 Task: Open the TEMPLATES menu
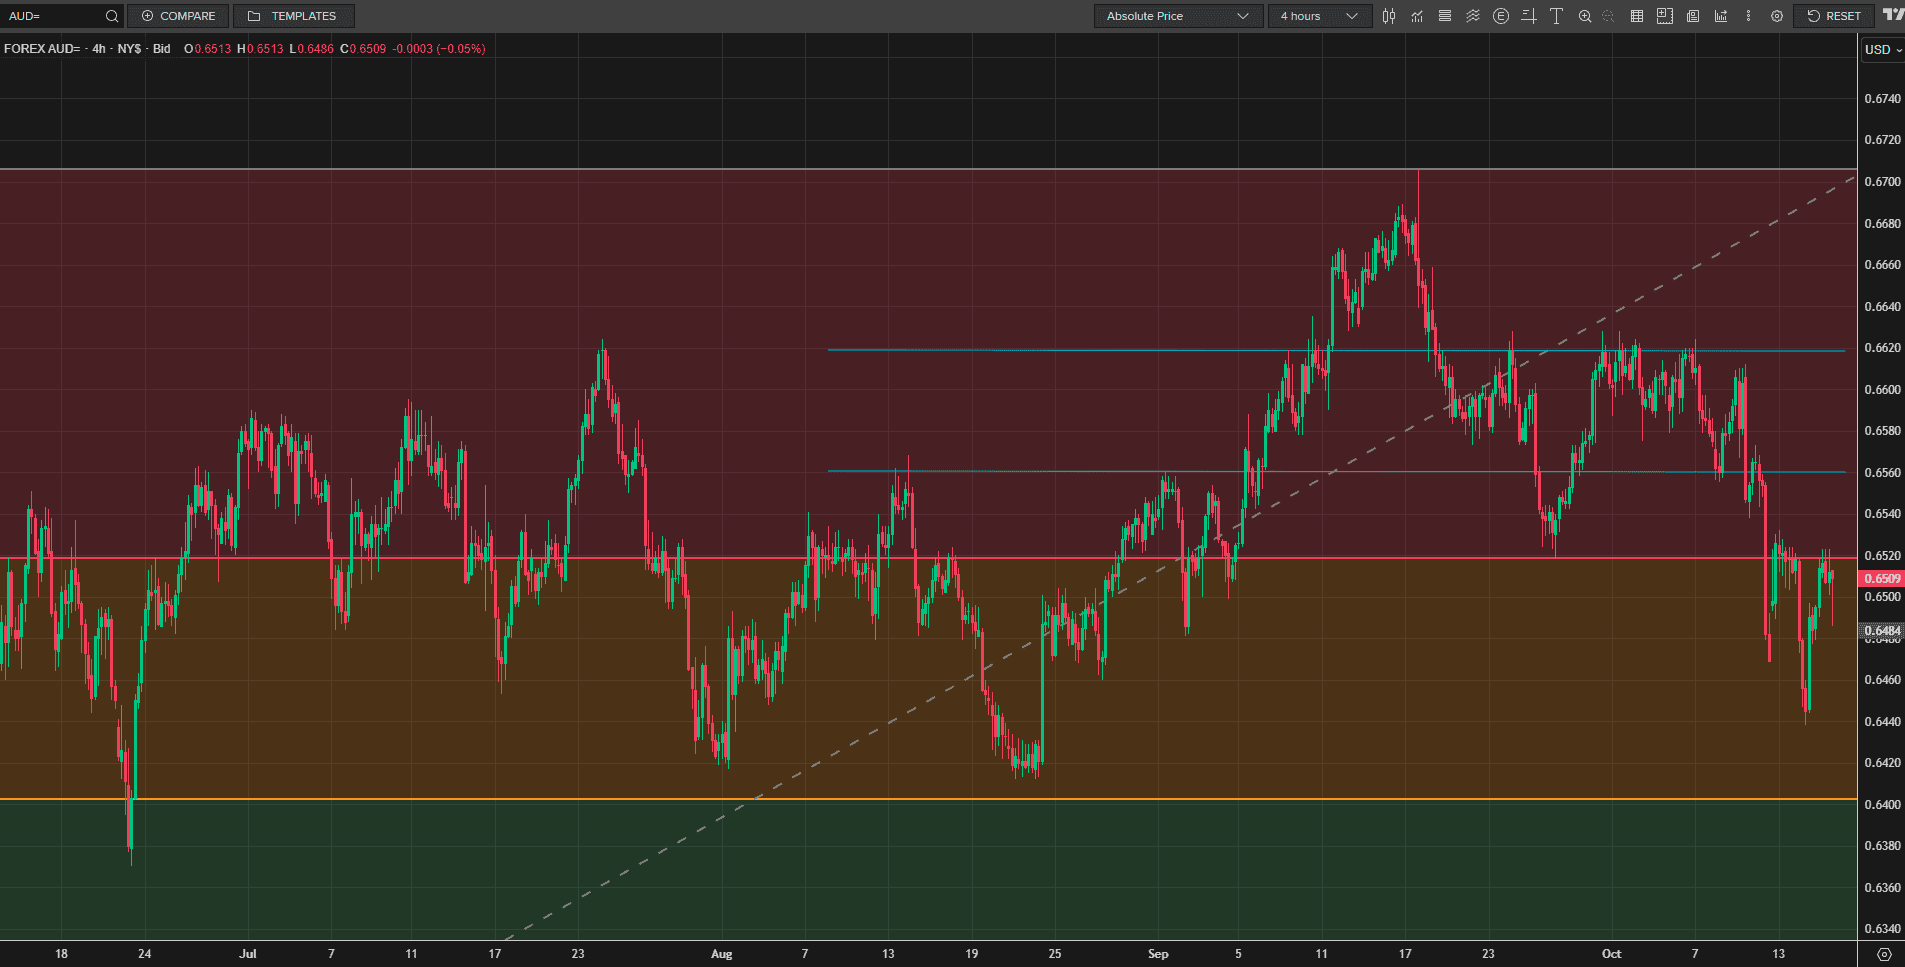[293, 16]
